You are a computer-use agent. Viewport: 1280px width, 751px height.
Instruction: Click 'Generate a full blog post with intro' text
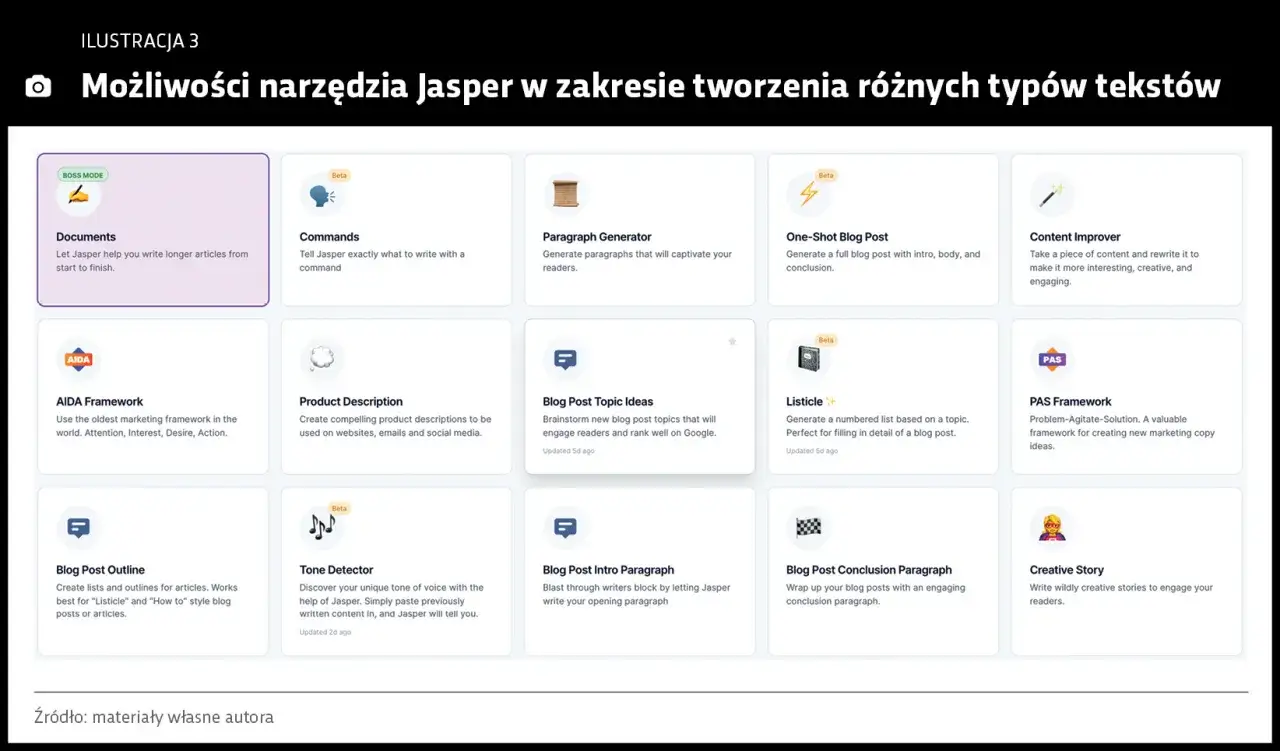pos(883,261)
